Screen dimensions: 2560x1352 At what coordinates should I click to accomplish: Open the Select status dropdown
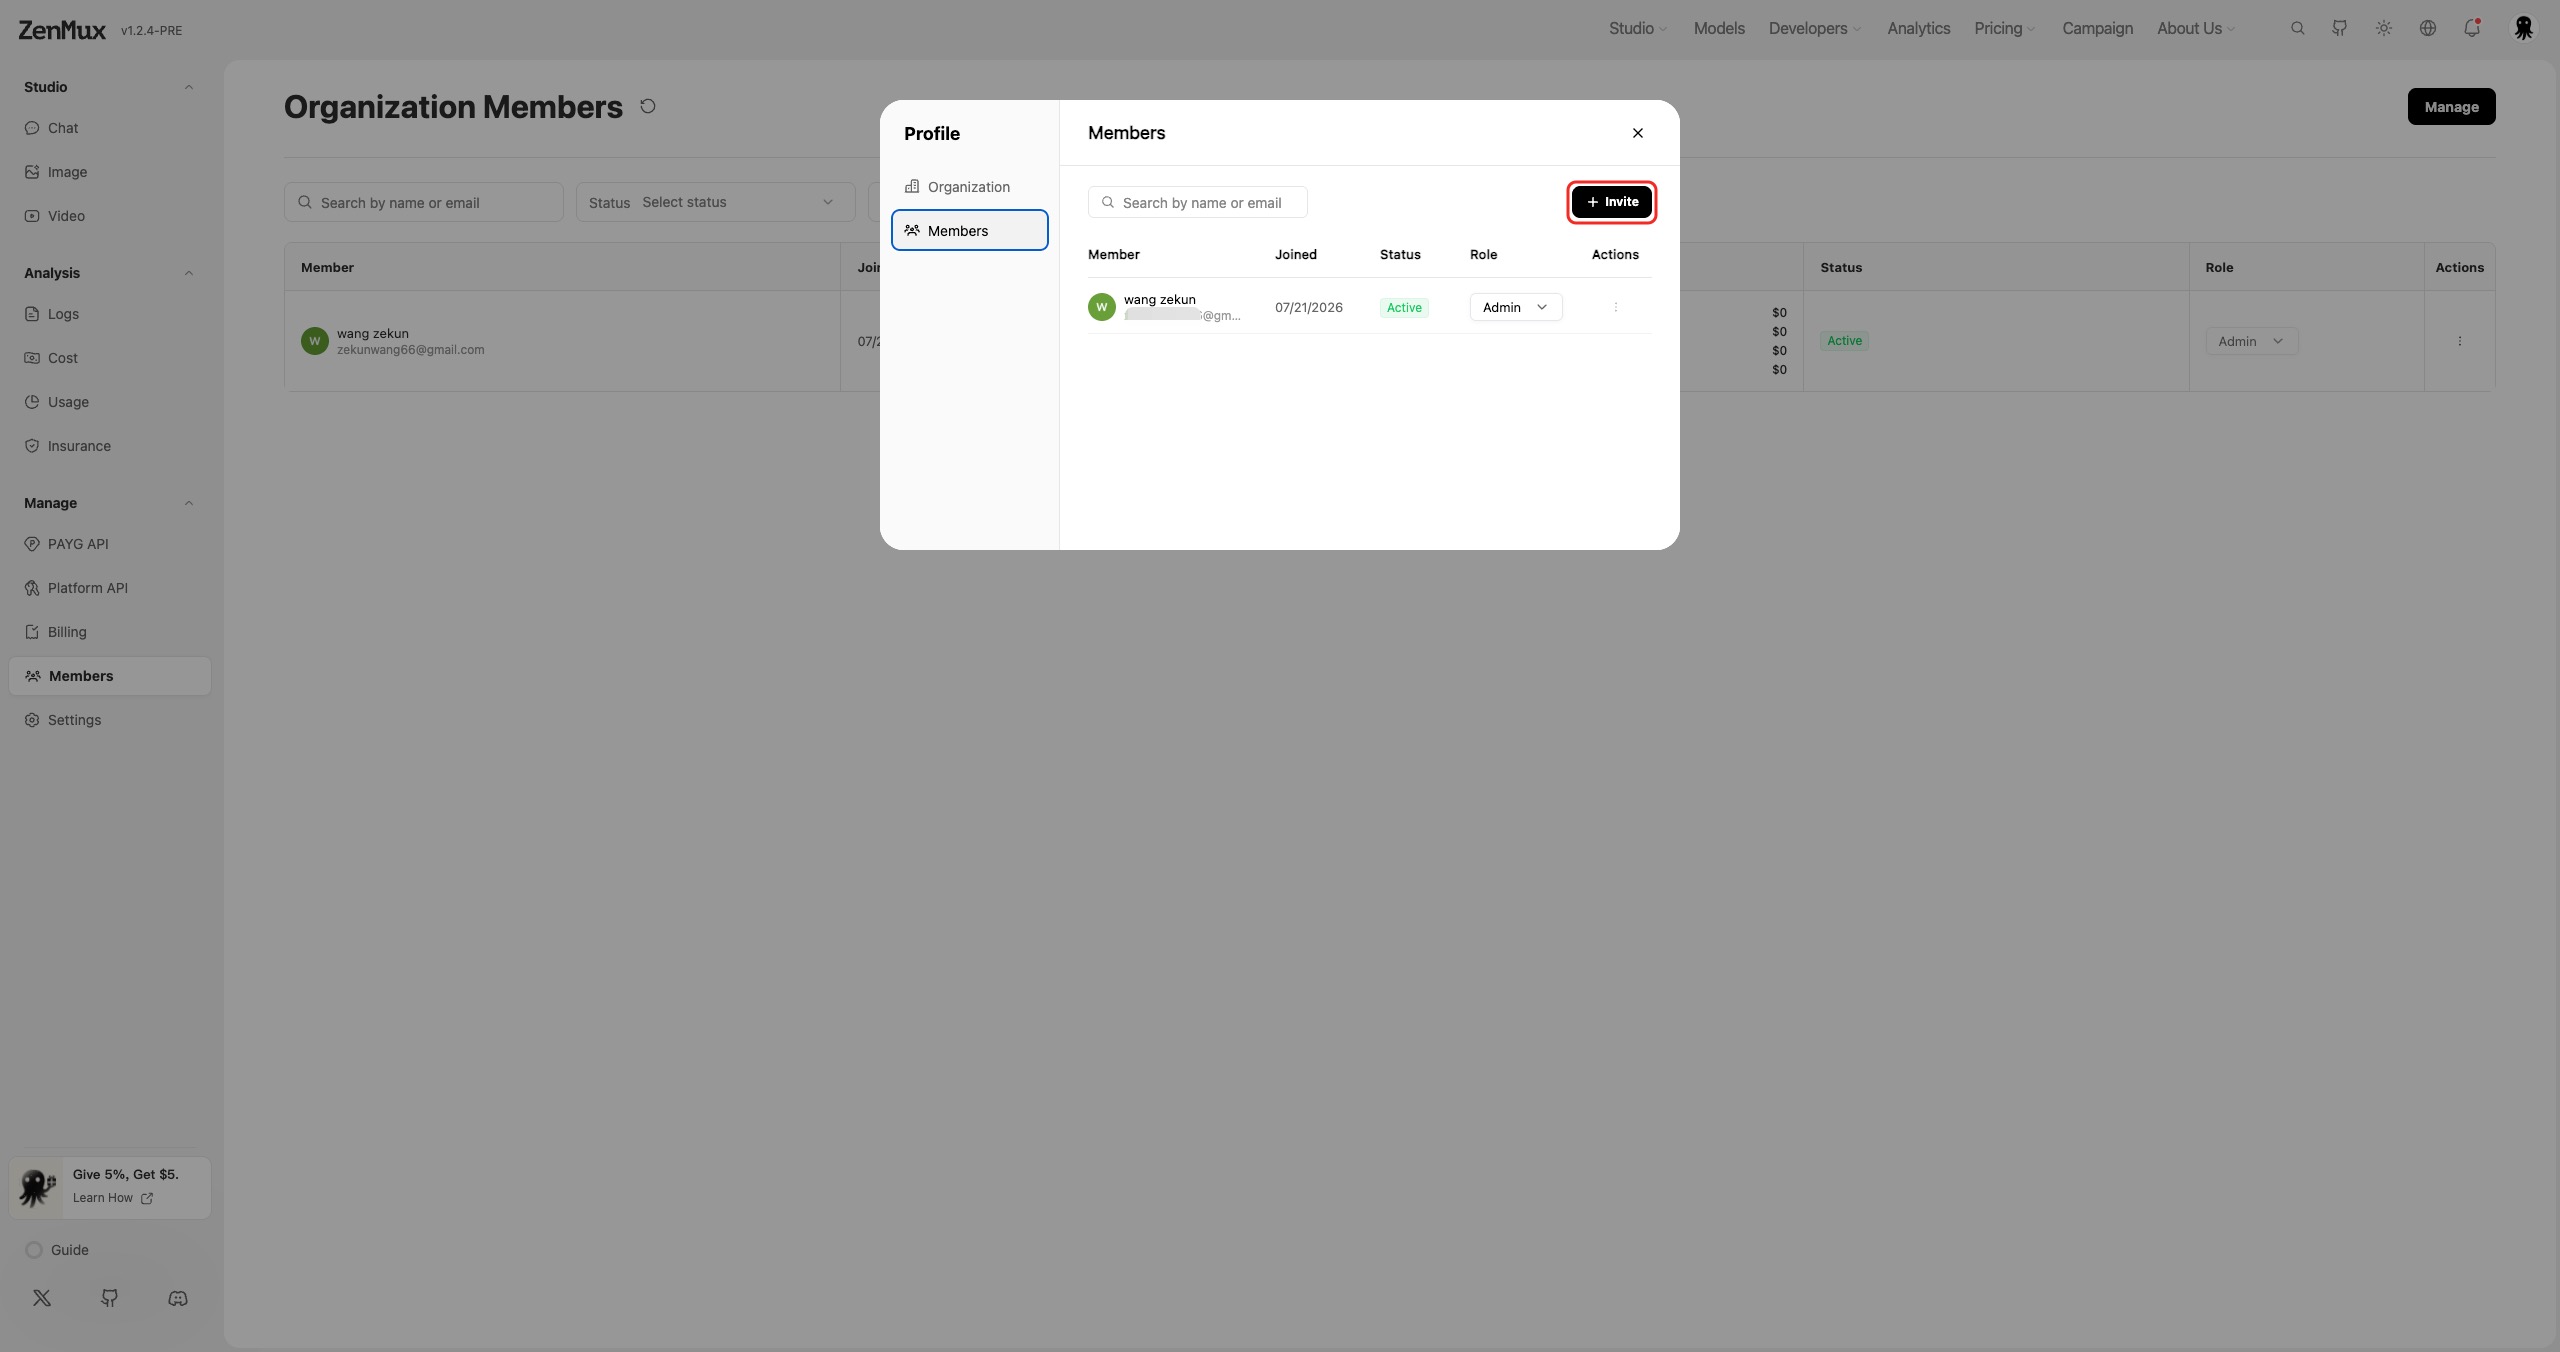716,202
